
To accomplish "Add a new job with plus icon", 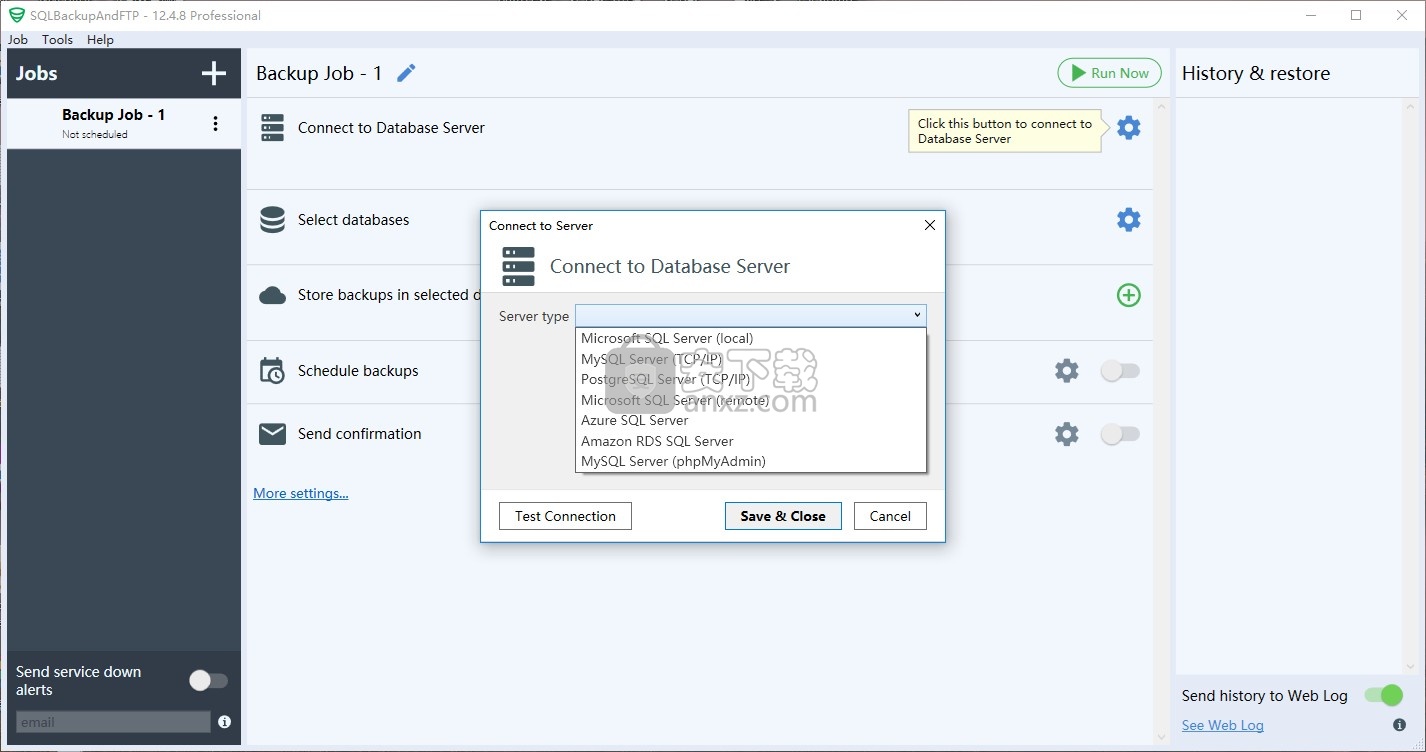I will tap(214, 73).
